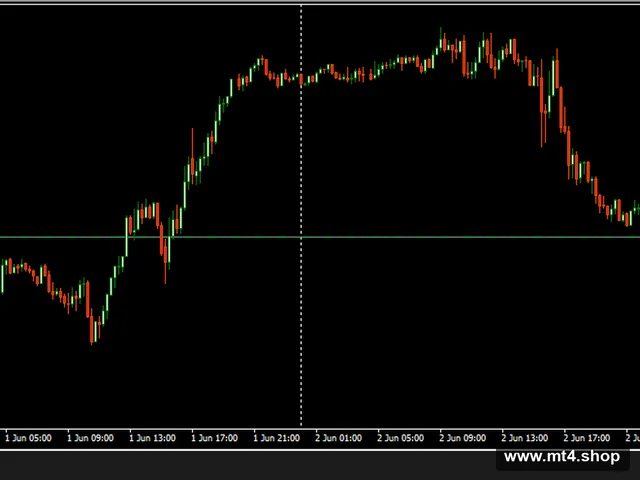Click the "1 Jun 09:00" time axis label

point(90,438)
